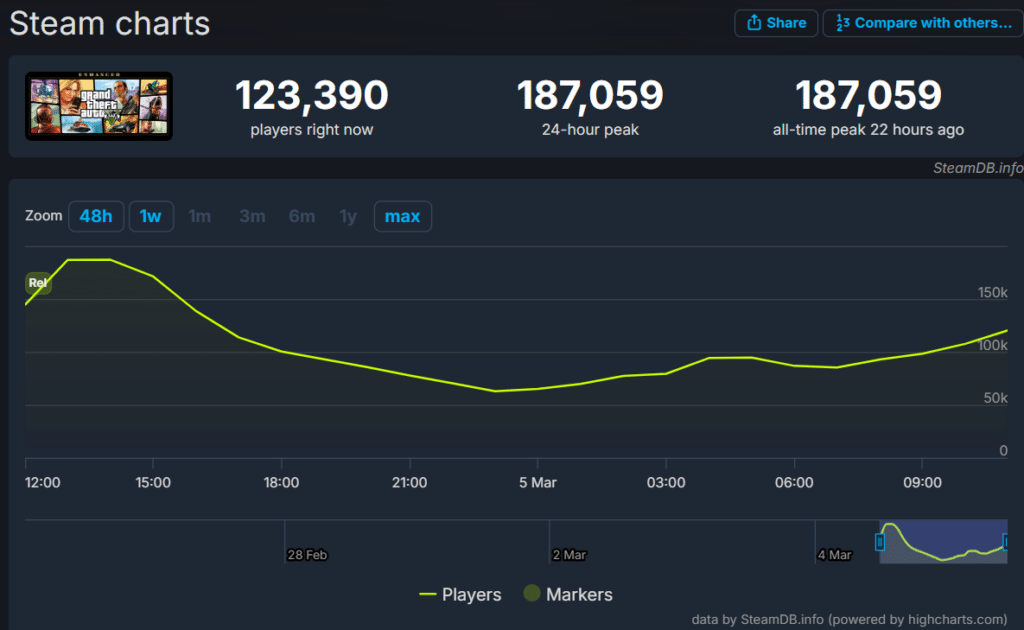1024x630 pixels.
Task: Click the highlighted navigator selection window
Action: pyautogui.click(x=944, y=542)
